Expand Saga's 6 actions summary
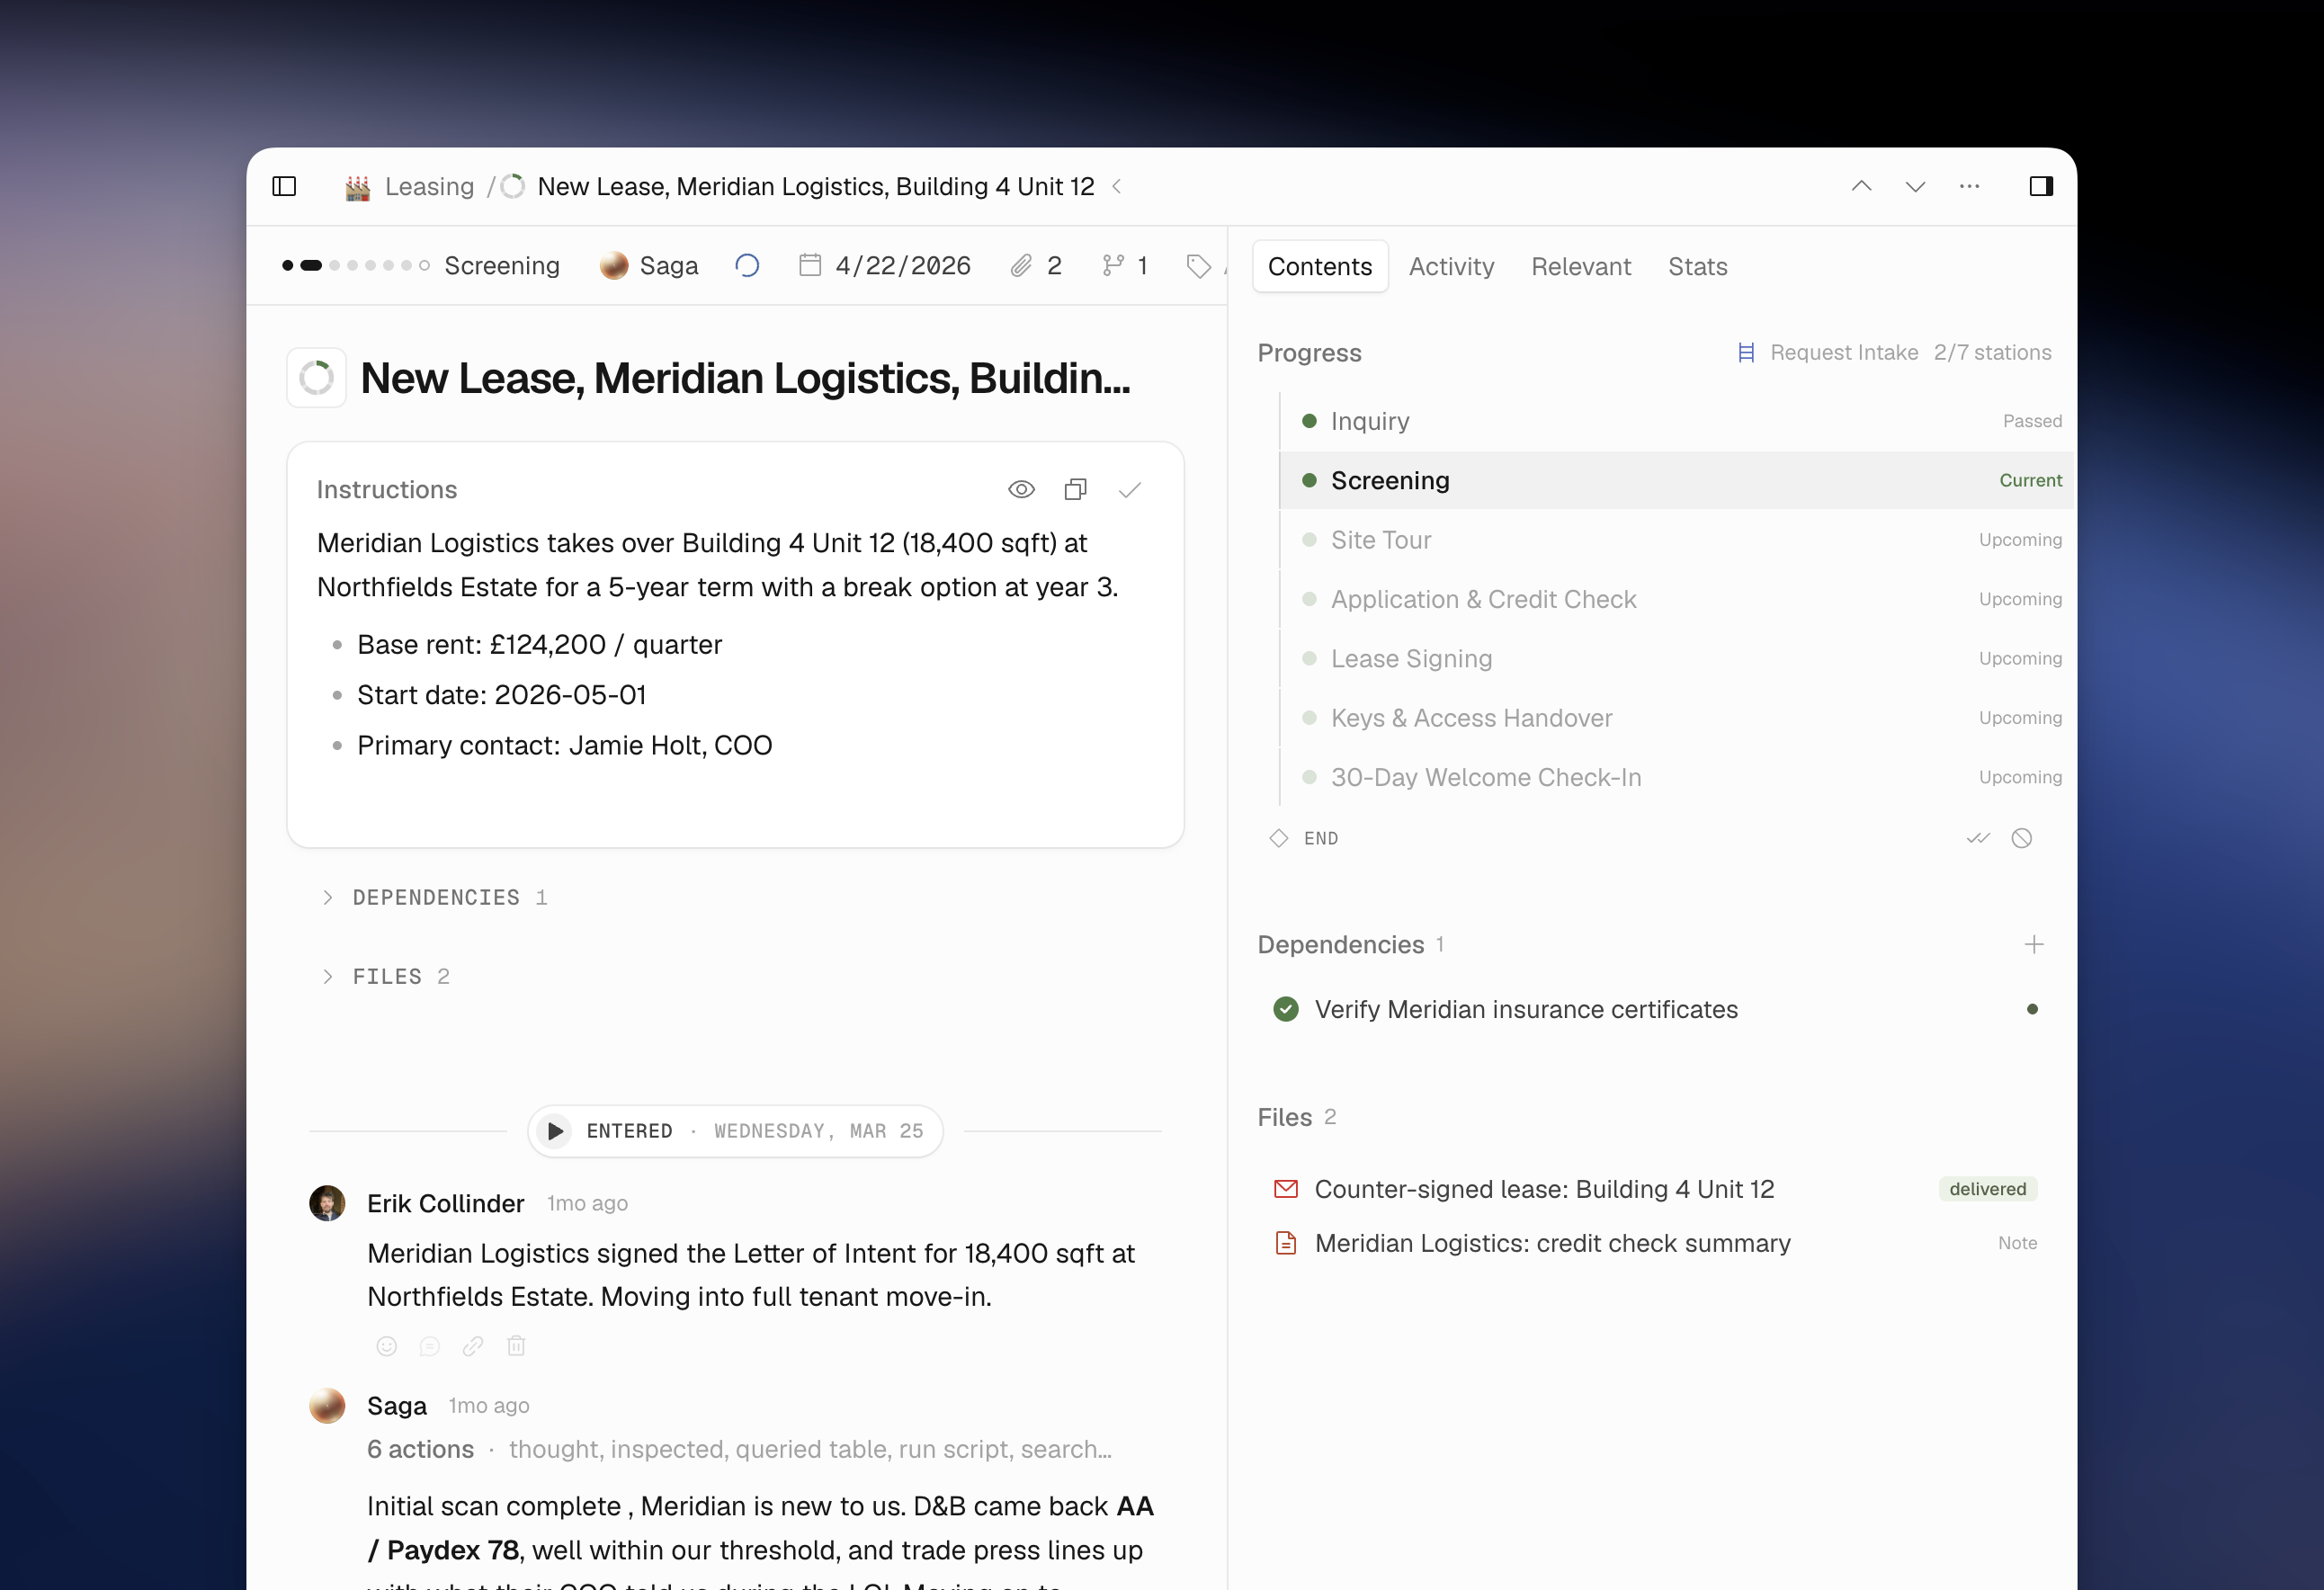Viewport: 2324px width, 1590px height. point(739,1449)
